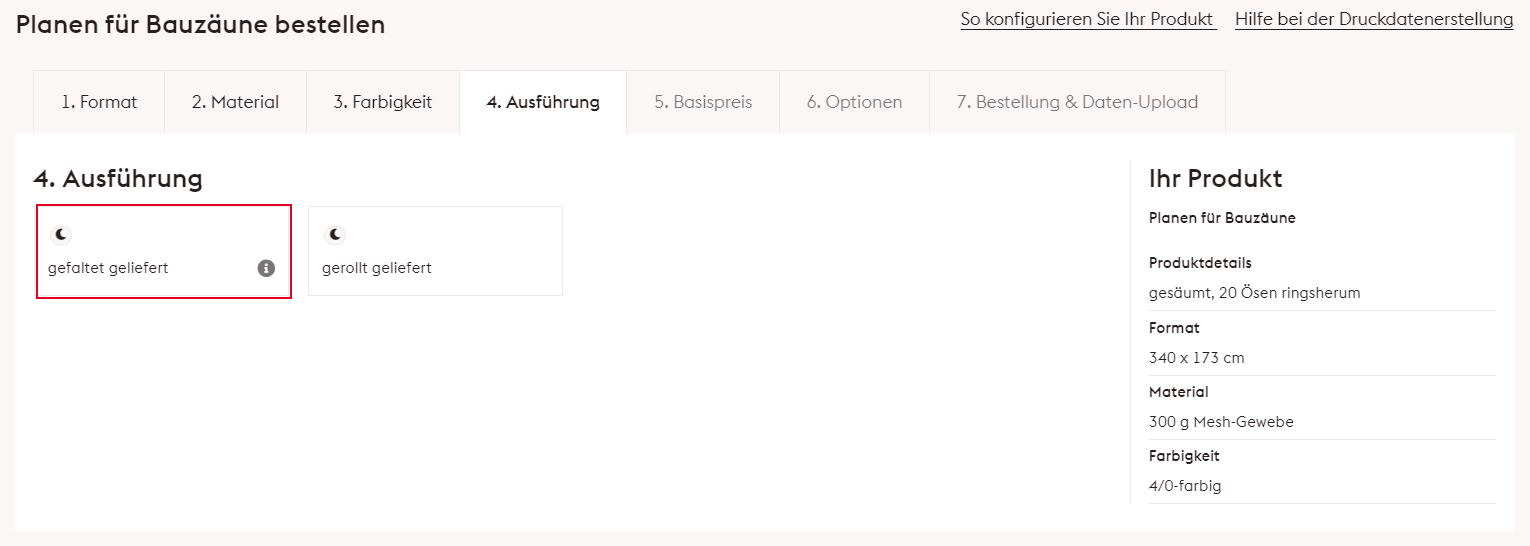
Task: Switch to the 2. Material tab
Action: tap(235, 102)
